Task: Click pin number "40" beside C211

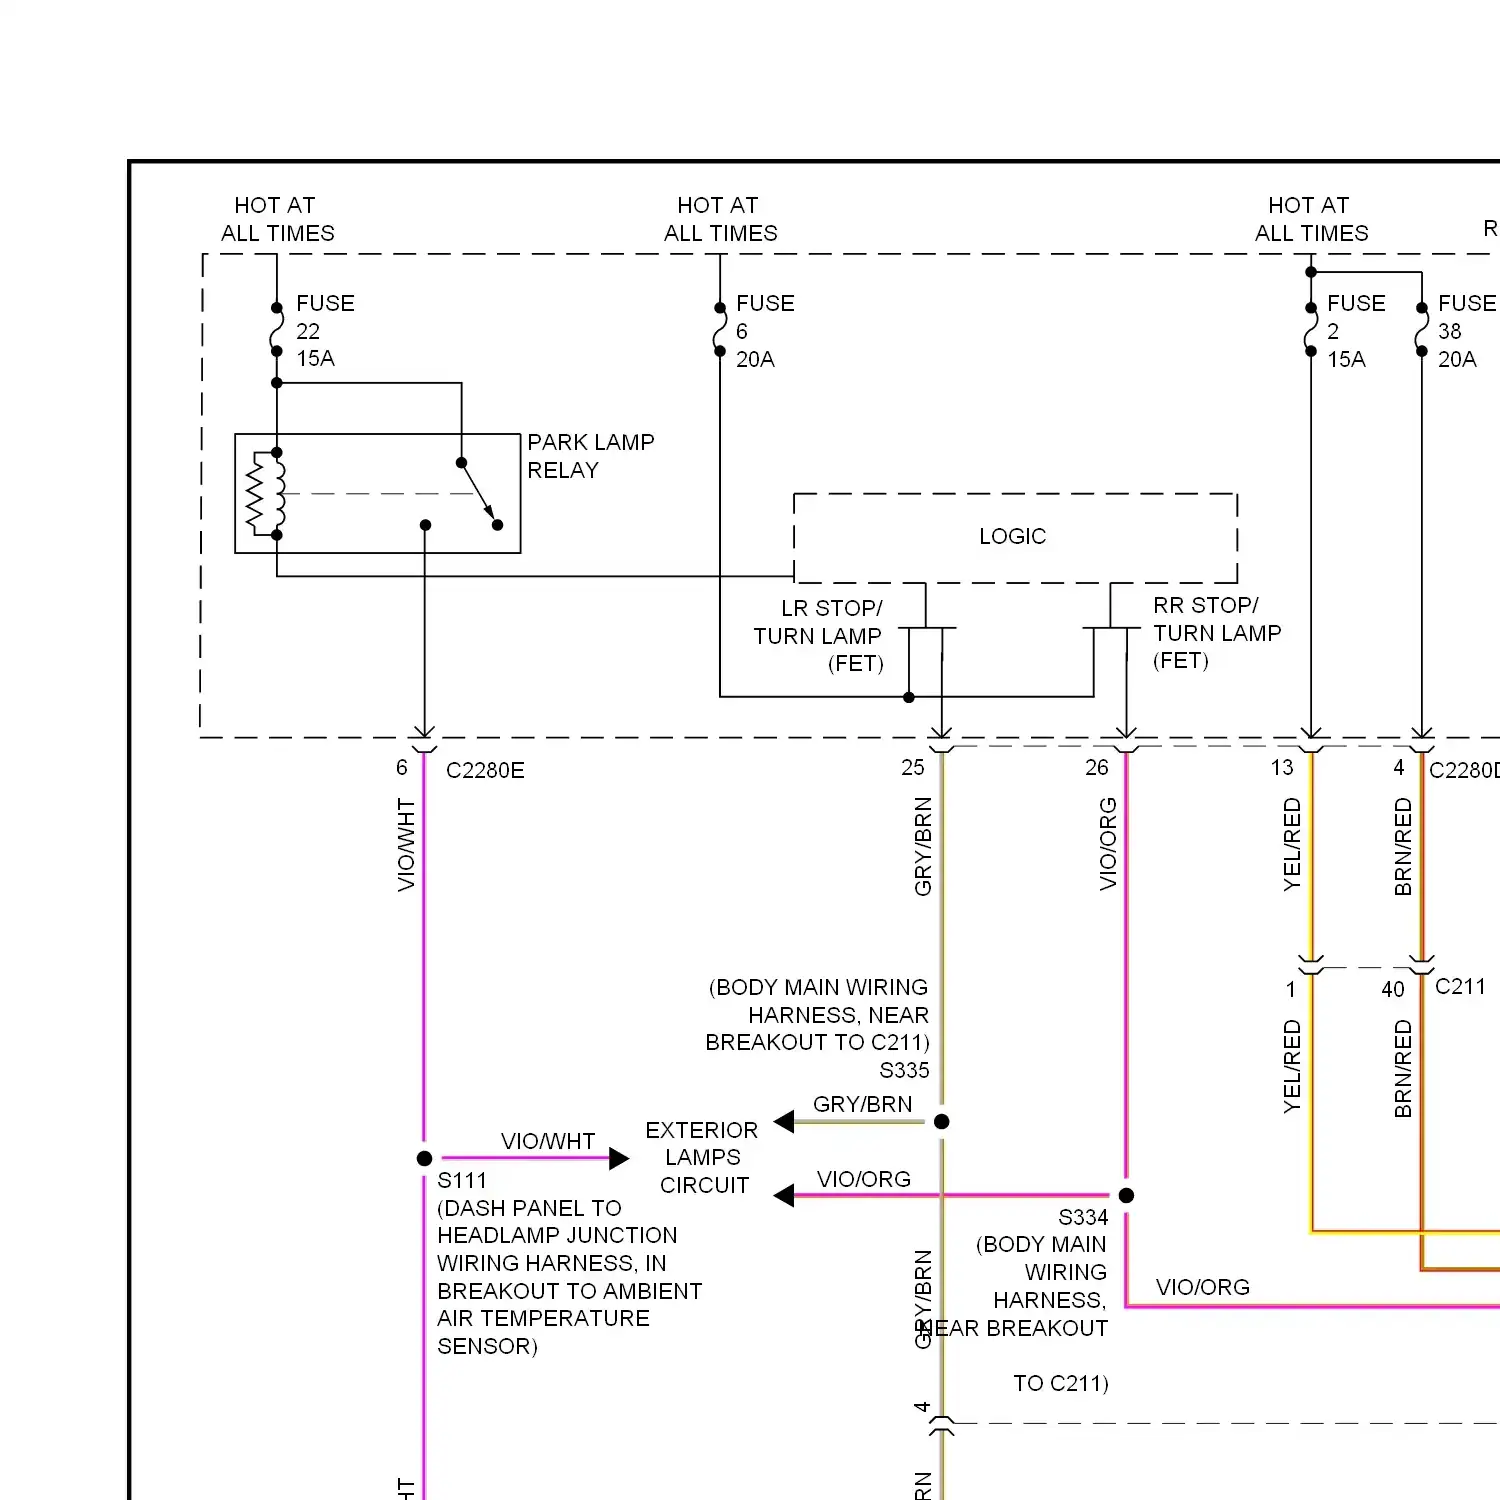Action: pos(1393,989)
